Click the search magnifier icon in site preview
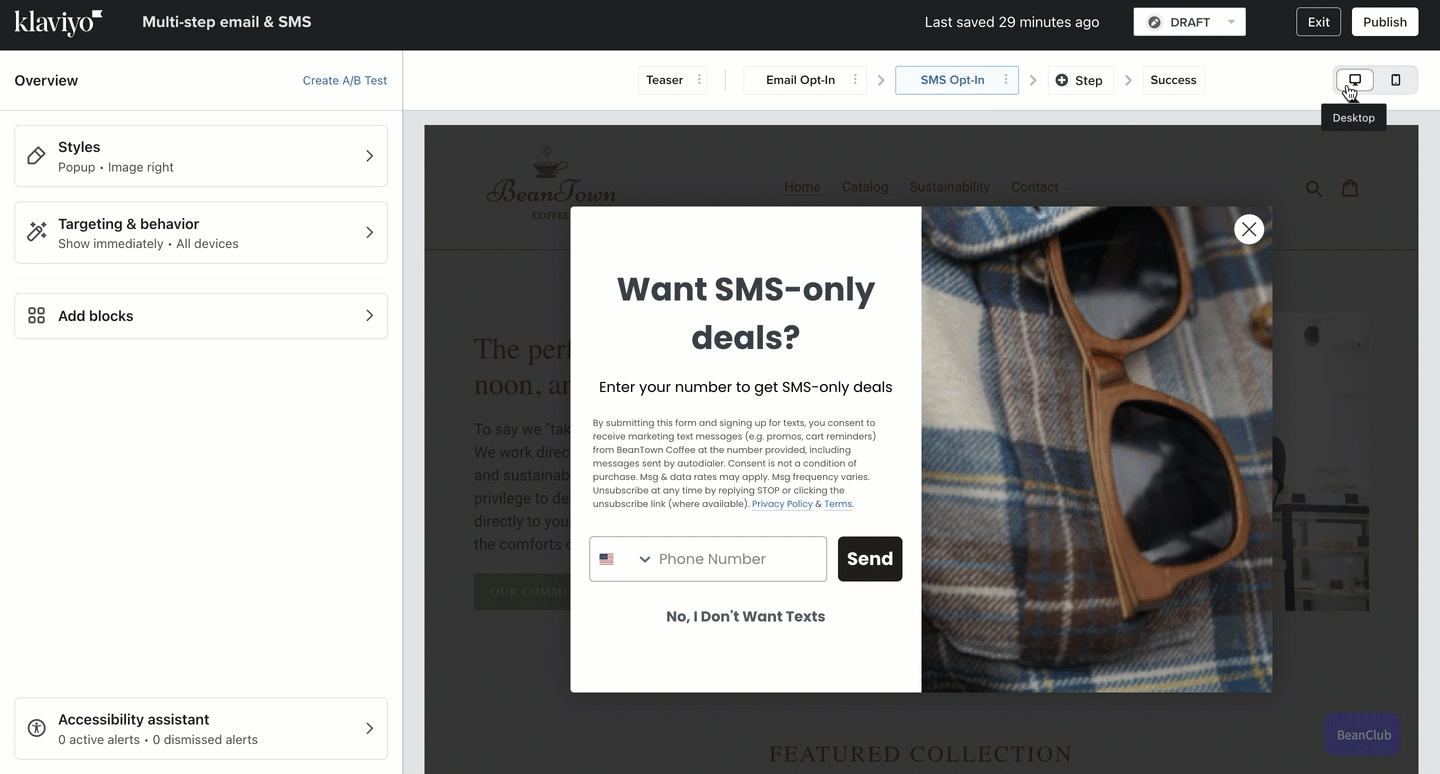Viewport: 1440px width, 774px height. click(1314, 188)
